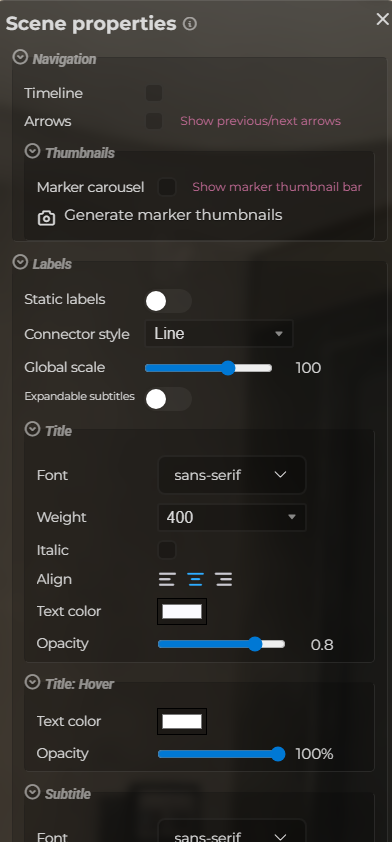Check the Marker carousel box
The width and height of the screenshot is (392, 842).
coord(167,187)
